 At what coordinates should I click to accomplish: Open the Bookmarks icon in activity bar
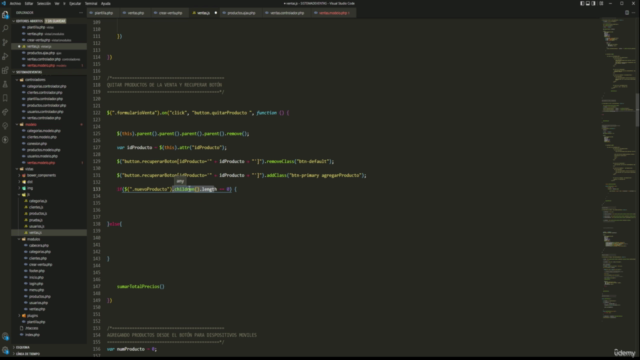(x=5, y=98)
